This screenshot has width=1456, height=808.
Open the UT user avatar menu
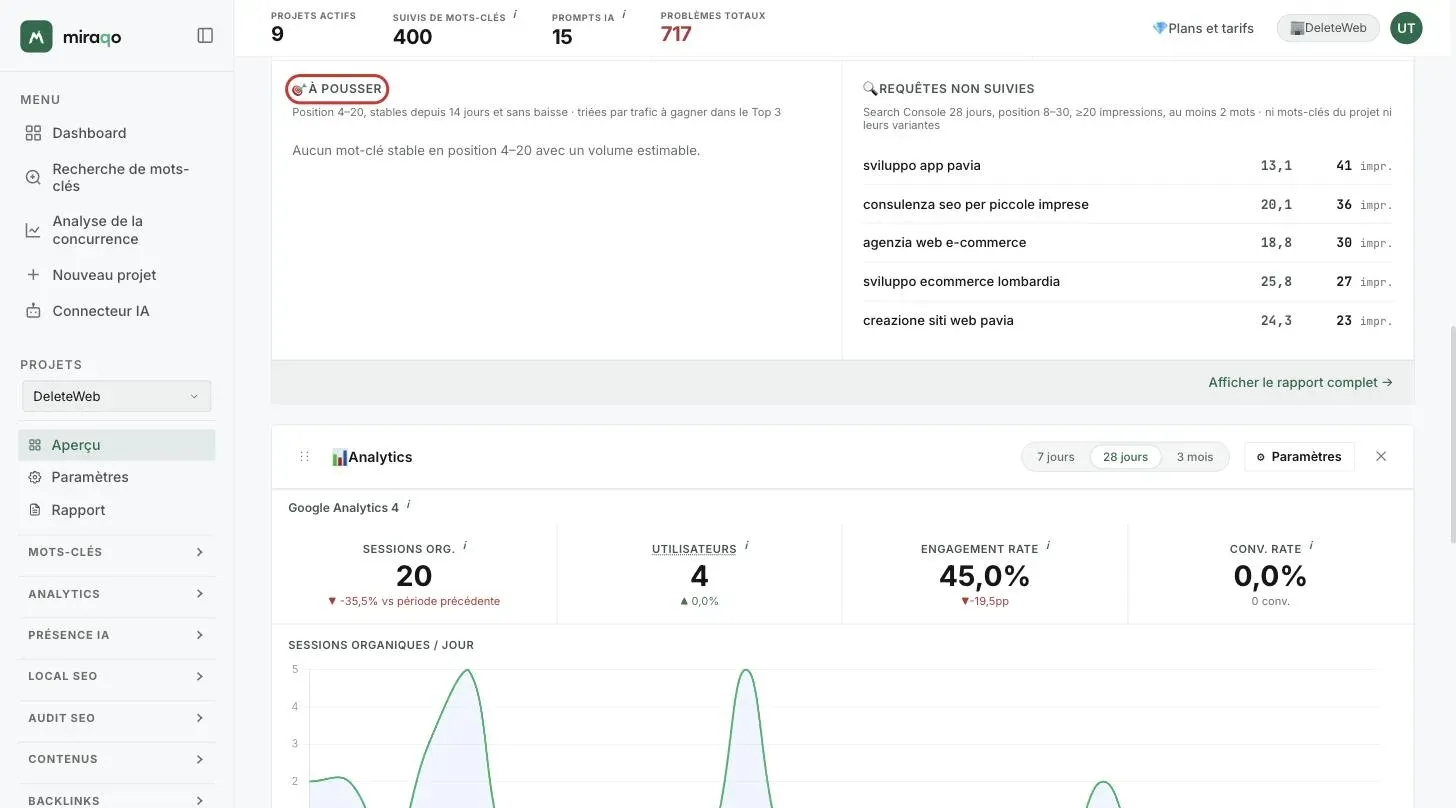[1406, 28]
